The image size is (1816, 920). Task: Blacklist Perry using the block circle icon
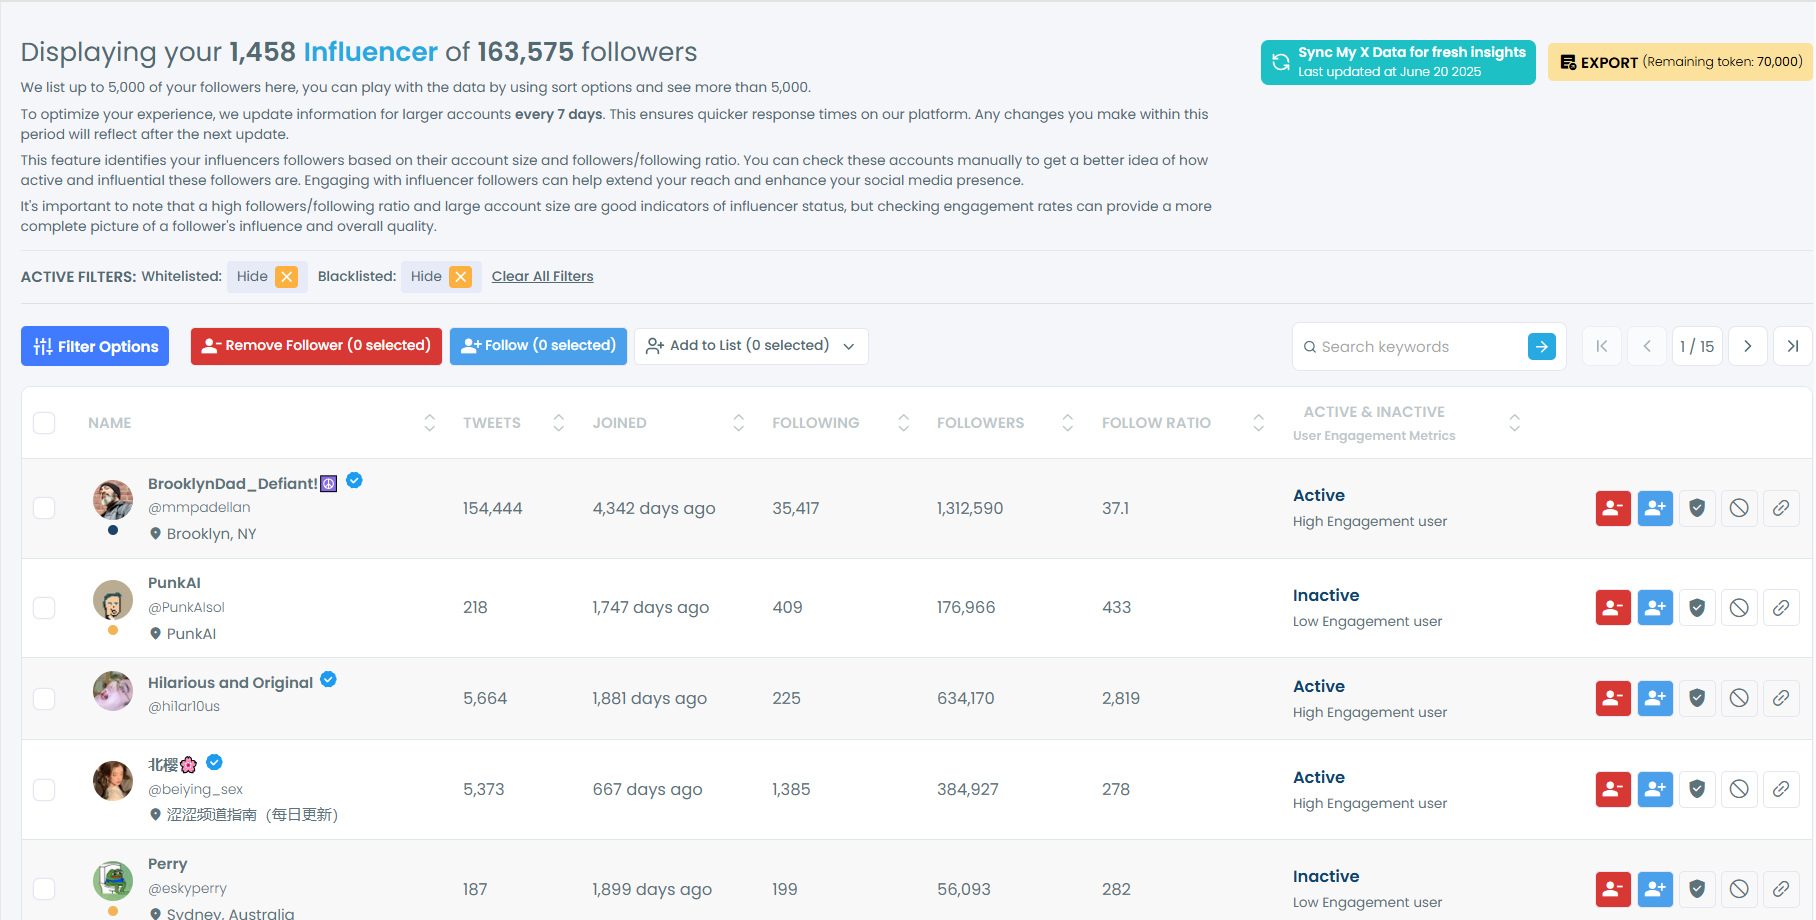tap(1738, 889)
